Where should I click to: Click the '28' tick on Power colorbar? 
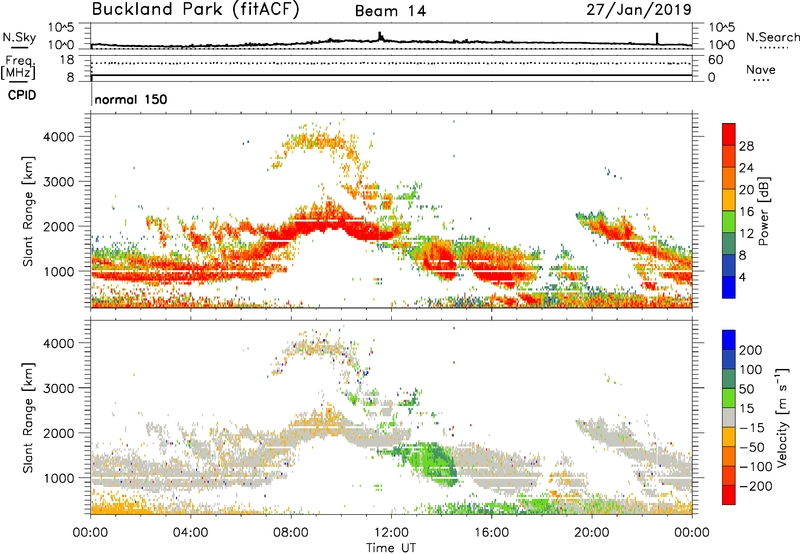(746, 146)
